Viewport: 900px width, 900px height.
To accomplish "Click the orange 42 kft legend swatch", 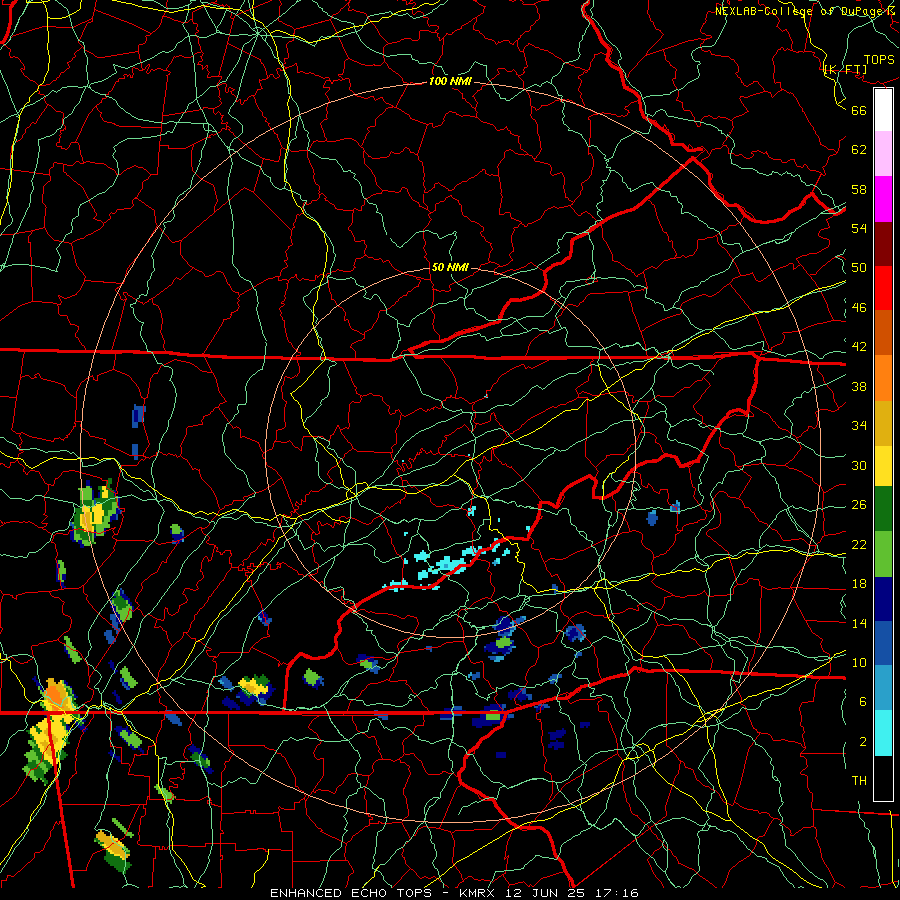I will tap(883, 378).
